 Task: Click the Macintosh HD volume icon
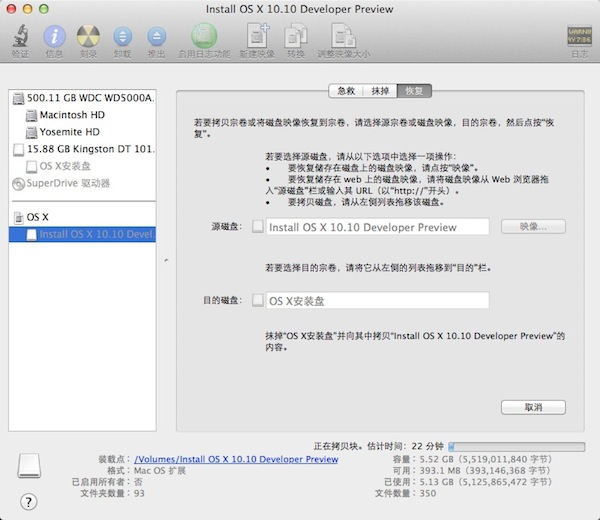[x=31, y=115]
